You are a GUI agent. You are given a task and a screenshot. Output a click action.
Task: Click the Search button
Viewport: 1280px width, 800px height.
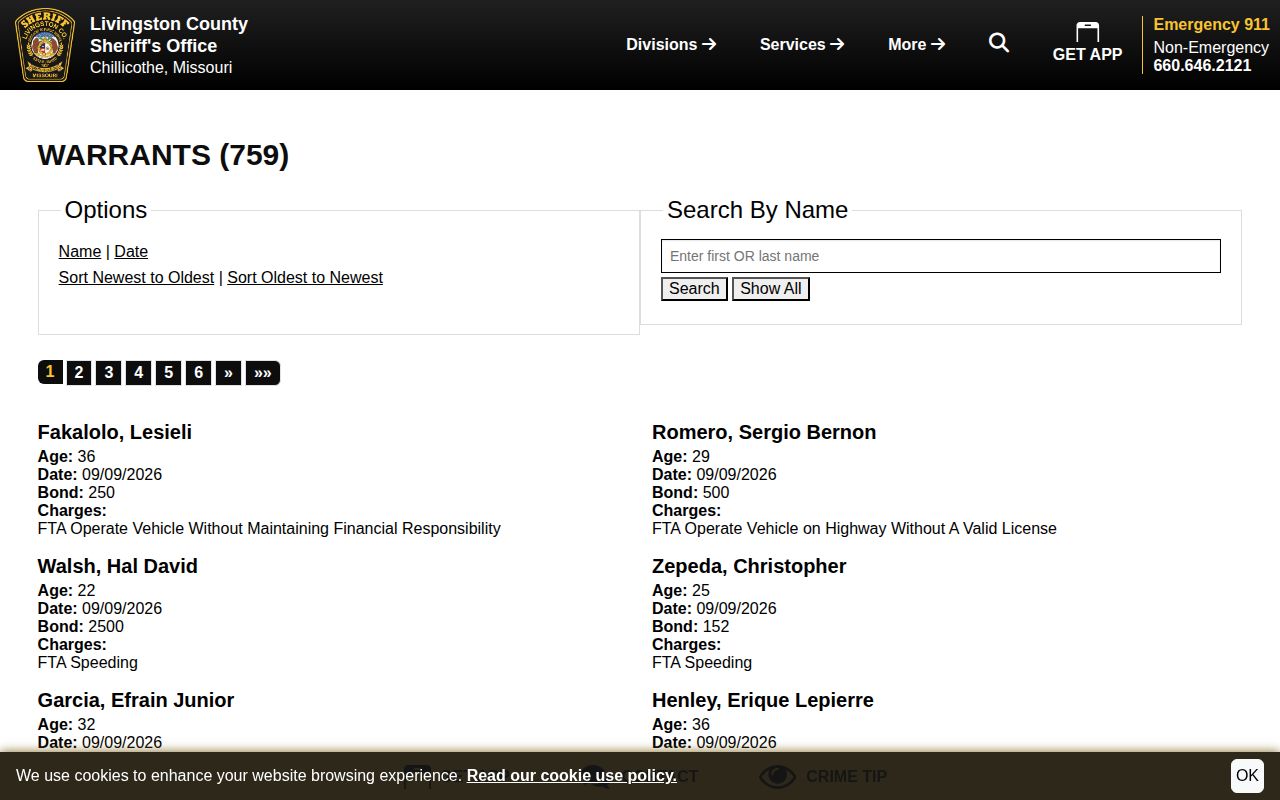click(694, 289)
